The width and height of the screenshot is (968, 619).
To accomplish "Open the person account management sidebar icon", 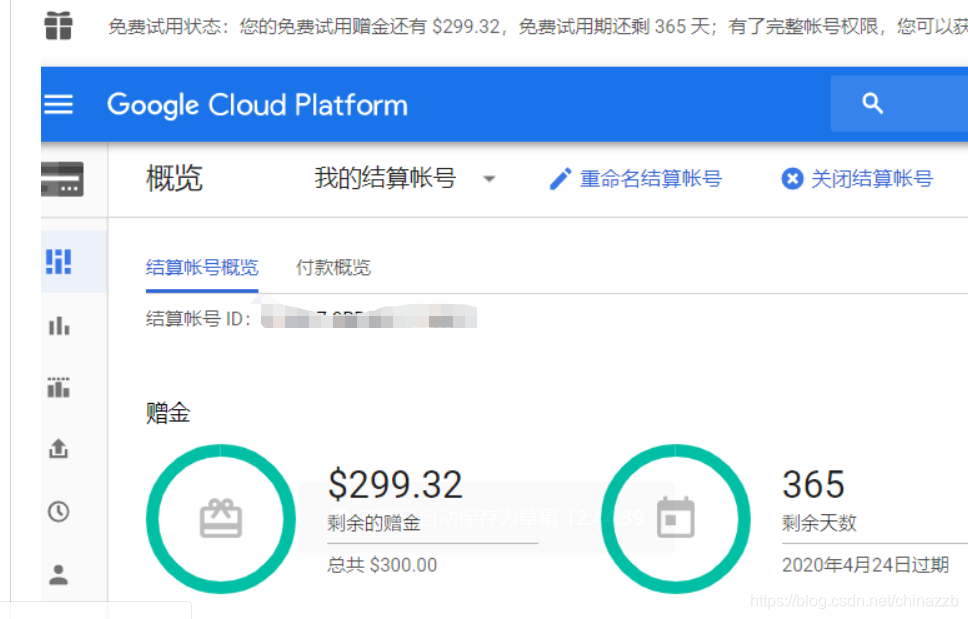I will [x=59, y=575].
